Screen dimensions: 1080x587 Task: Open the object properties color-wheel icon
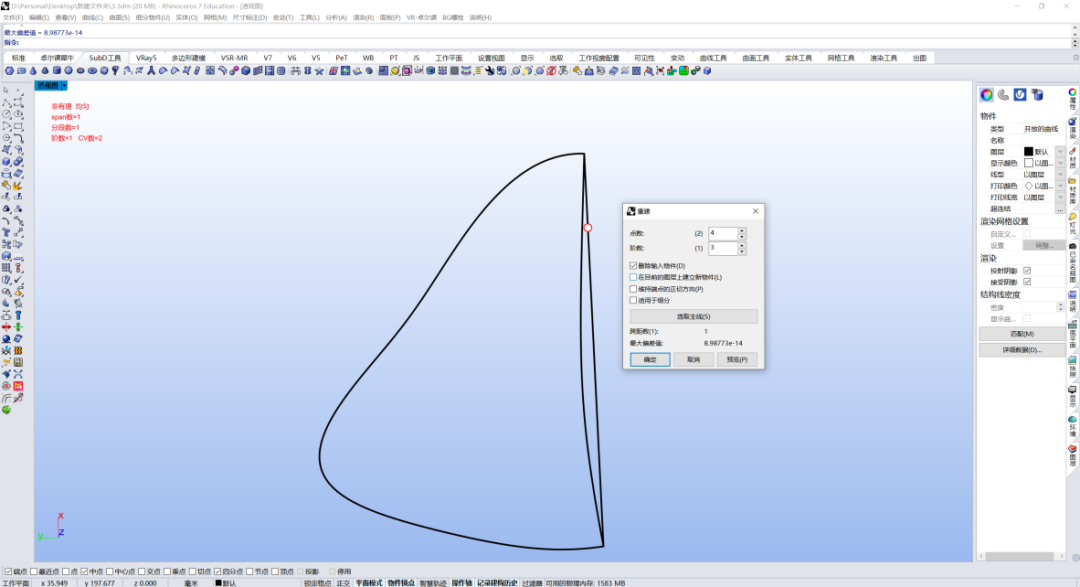[986, 95]
